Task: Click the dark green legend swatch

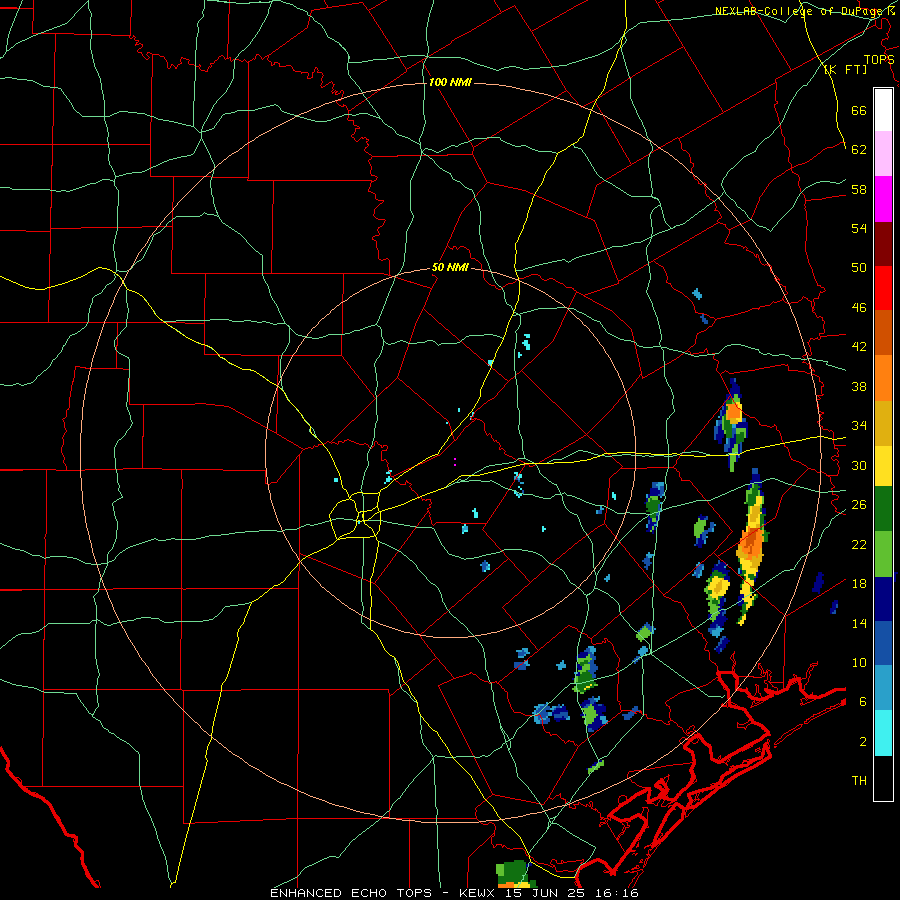Action: pyautogui.click(x=883, y=509)
